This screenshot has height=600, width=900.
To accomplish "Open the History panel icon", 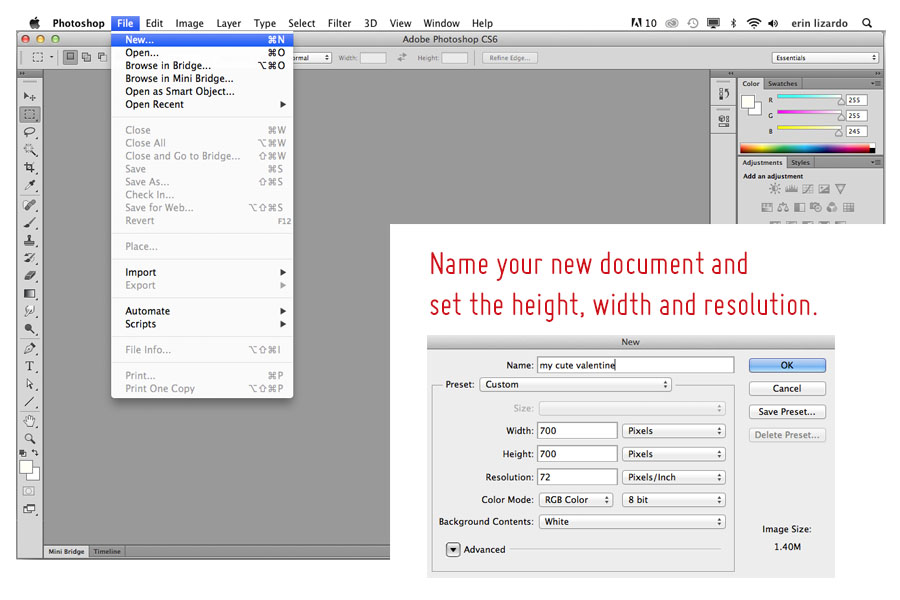I will (724, 94).
